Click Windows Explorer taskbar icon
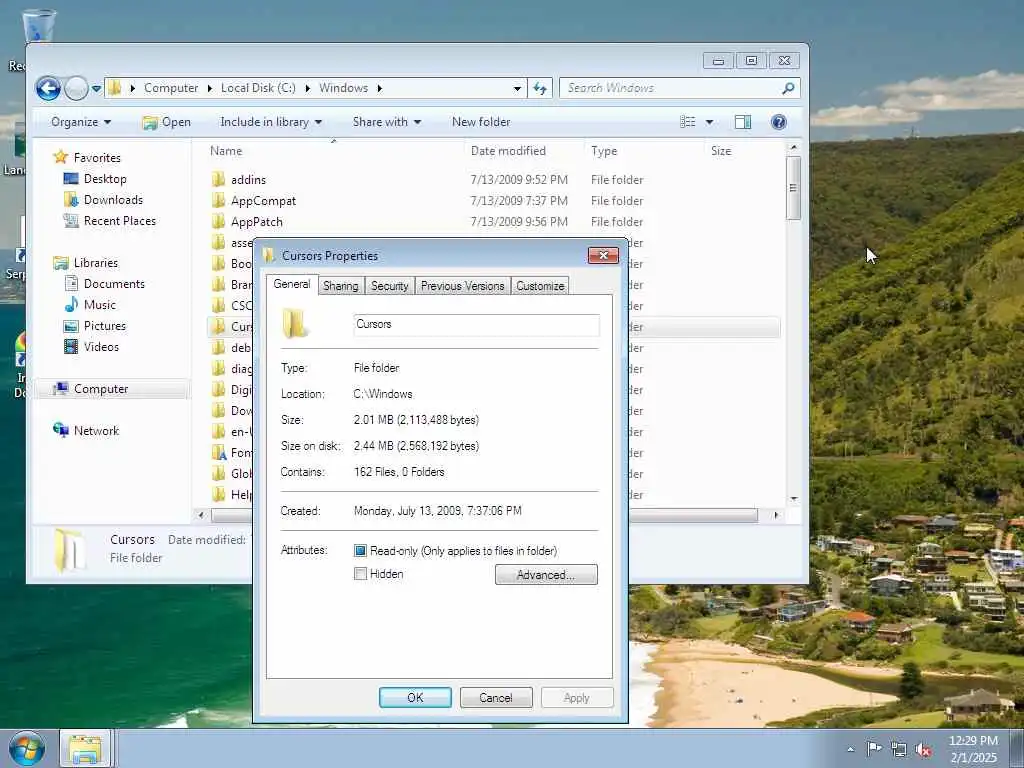The height and width of the screenshot is (768, 1024). [86, 749]
